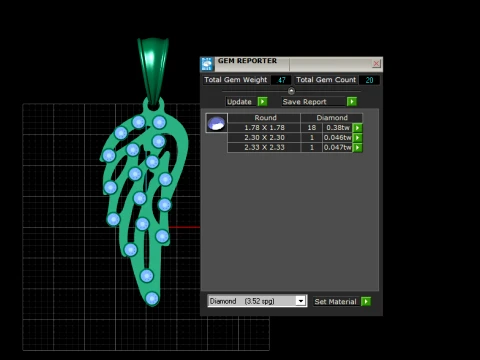Collapse the panel with the round arrow handle
480x360 pixels.
291,91
